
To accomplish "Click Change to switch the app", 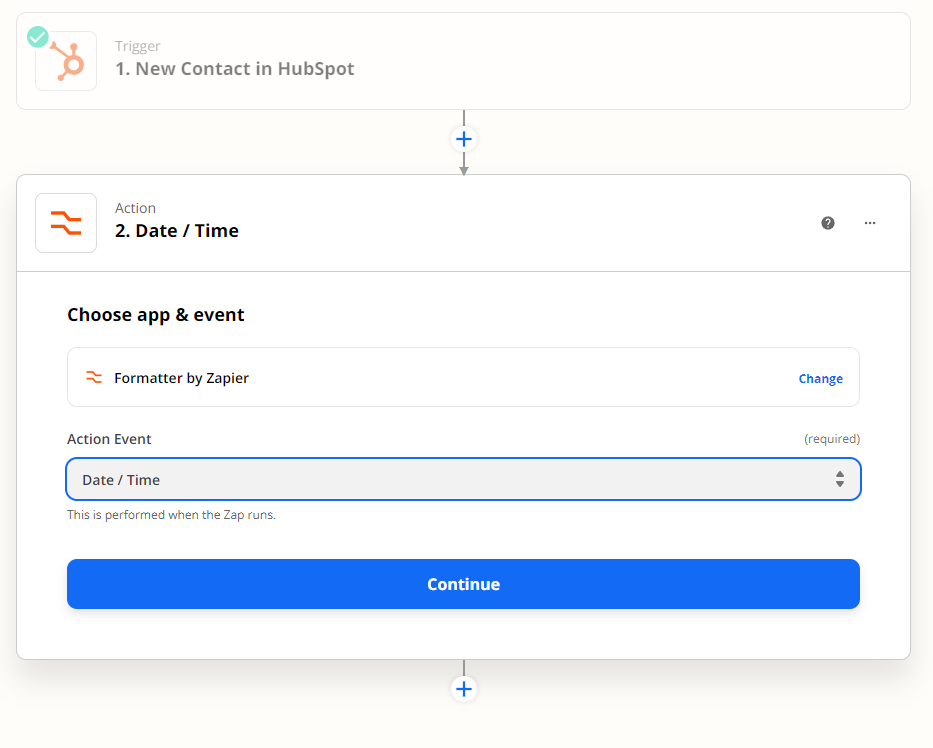I will tap(821, 378).
